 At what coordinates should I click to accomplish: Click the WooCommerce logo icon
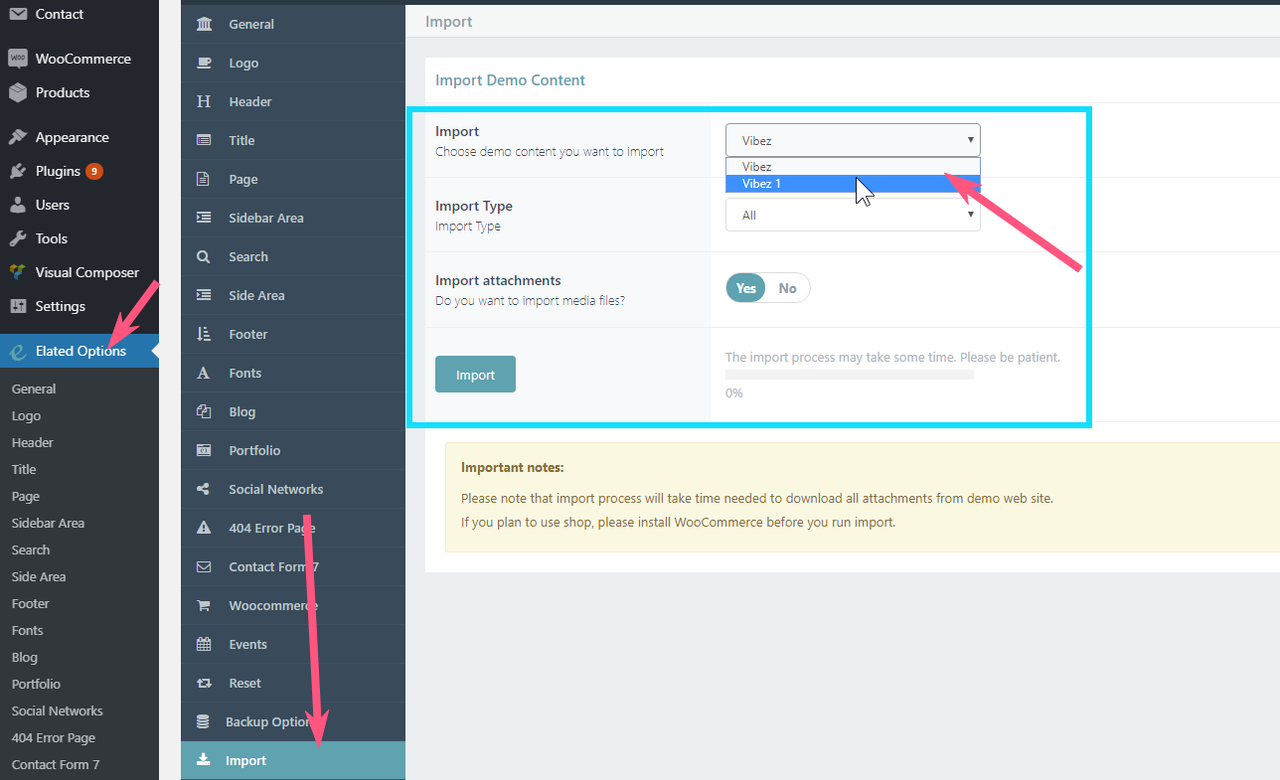pyautogui.click(x=18, y=59)
